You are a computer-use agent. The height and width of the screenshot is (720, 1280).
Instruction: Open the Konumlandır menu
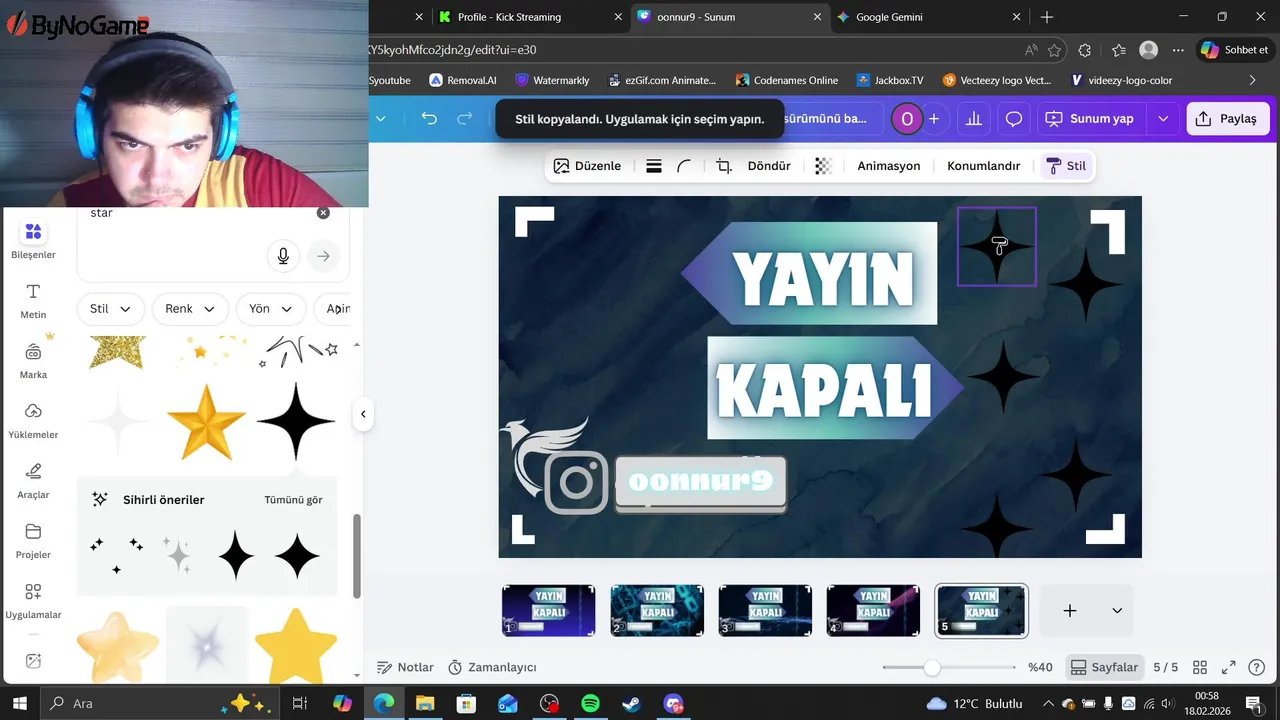click(983, 166)
